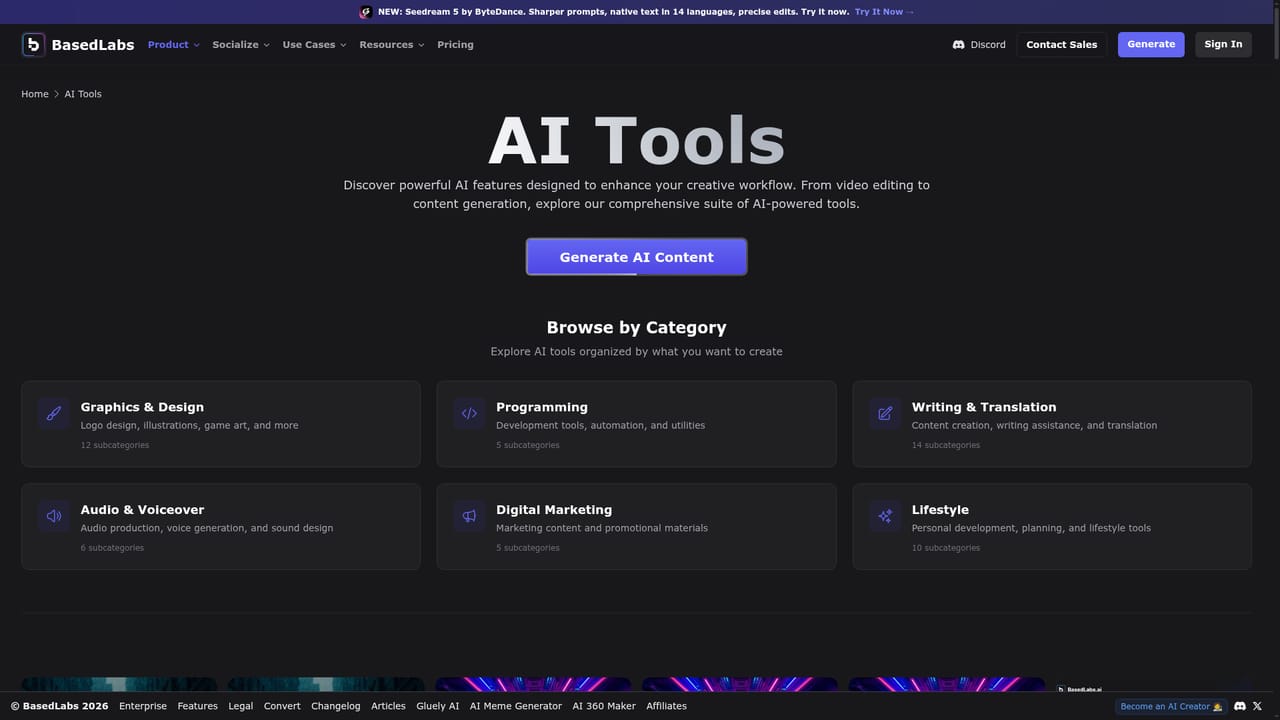The height and width of the screenshot is (720, 1280).
Task: Click the Digital Marketing megaphone icon
Action: point(469,516)
